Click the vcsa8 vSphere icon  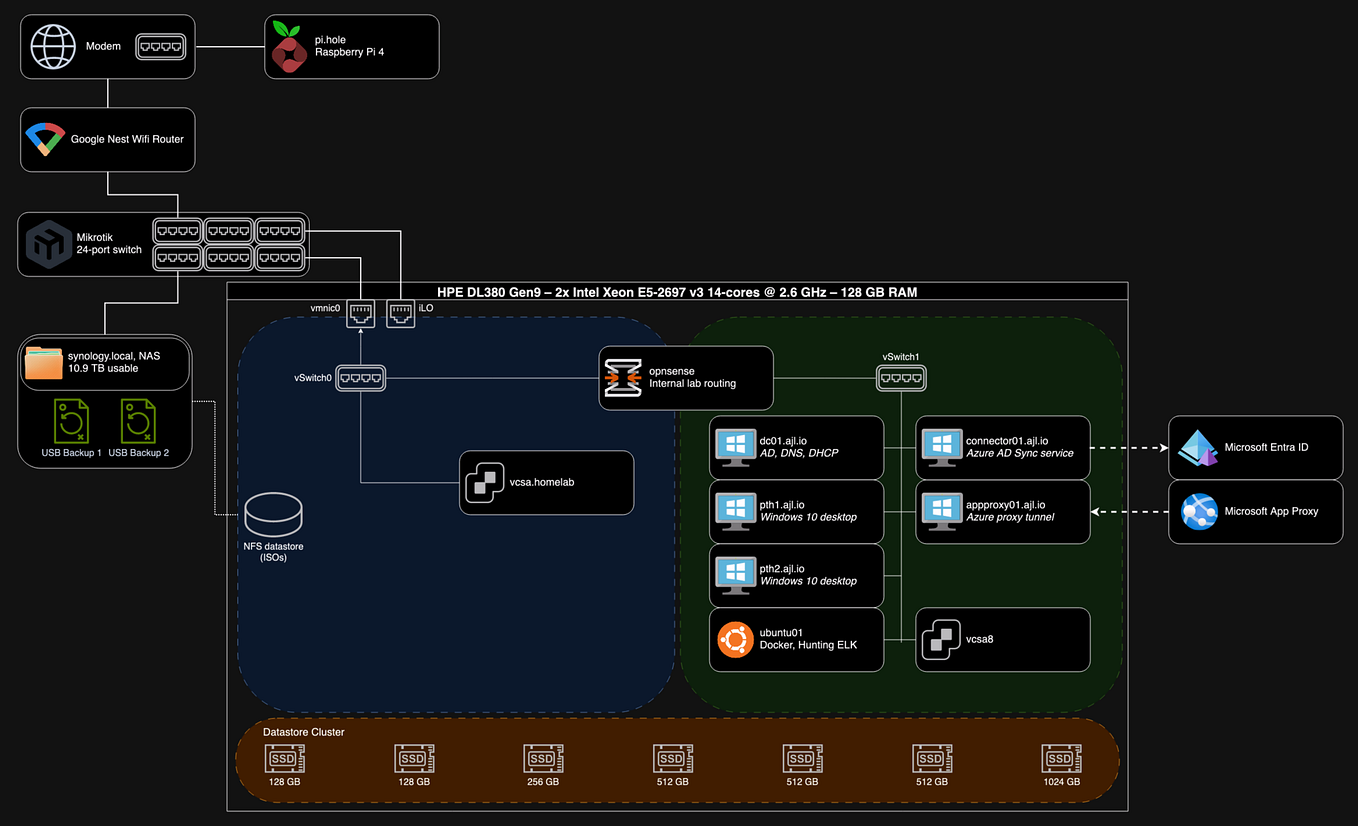pos(941,639)
